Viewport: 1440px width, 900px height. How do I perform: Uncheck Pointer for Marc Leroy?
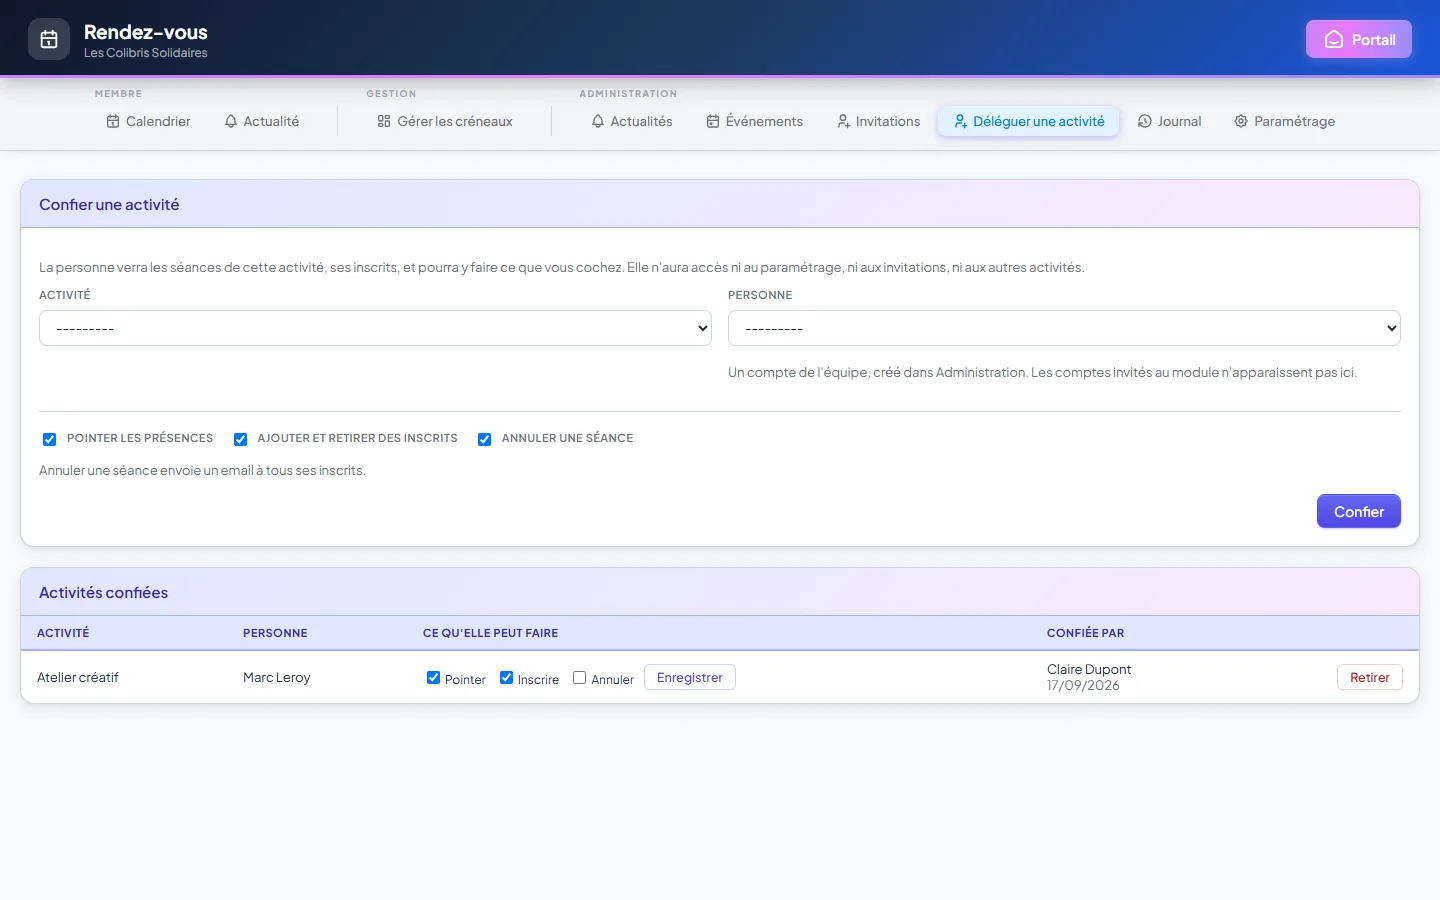[x=433, y=678]
